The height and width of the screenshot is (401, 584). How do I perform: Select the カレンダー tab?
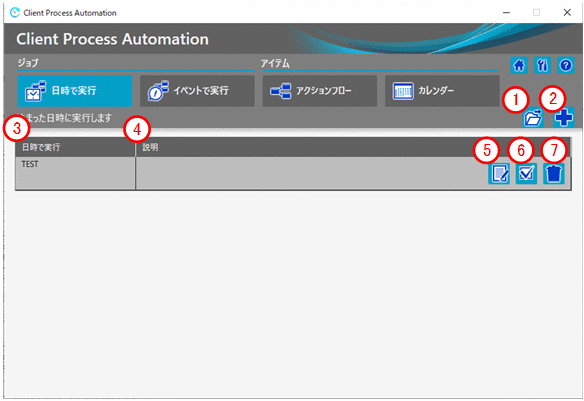(x=442, y=91)
